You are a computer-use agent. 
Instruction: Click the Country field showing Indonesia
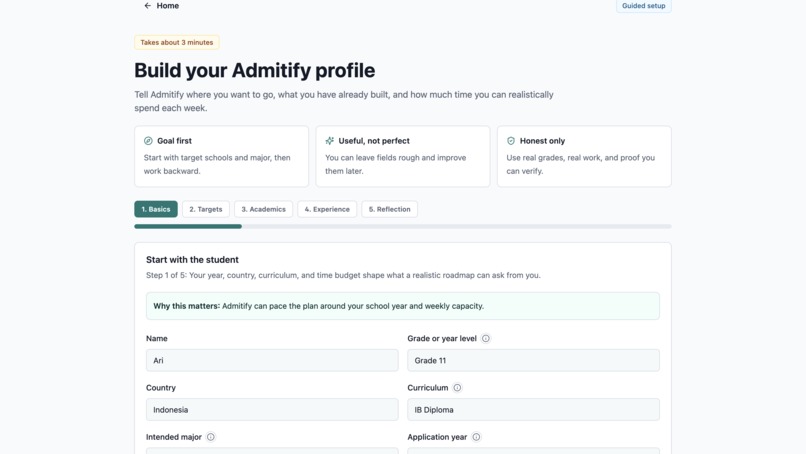[272, 410]
